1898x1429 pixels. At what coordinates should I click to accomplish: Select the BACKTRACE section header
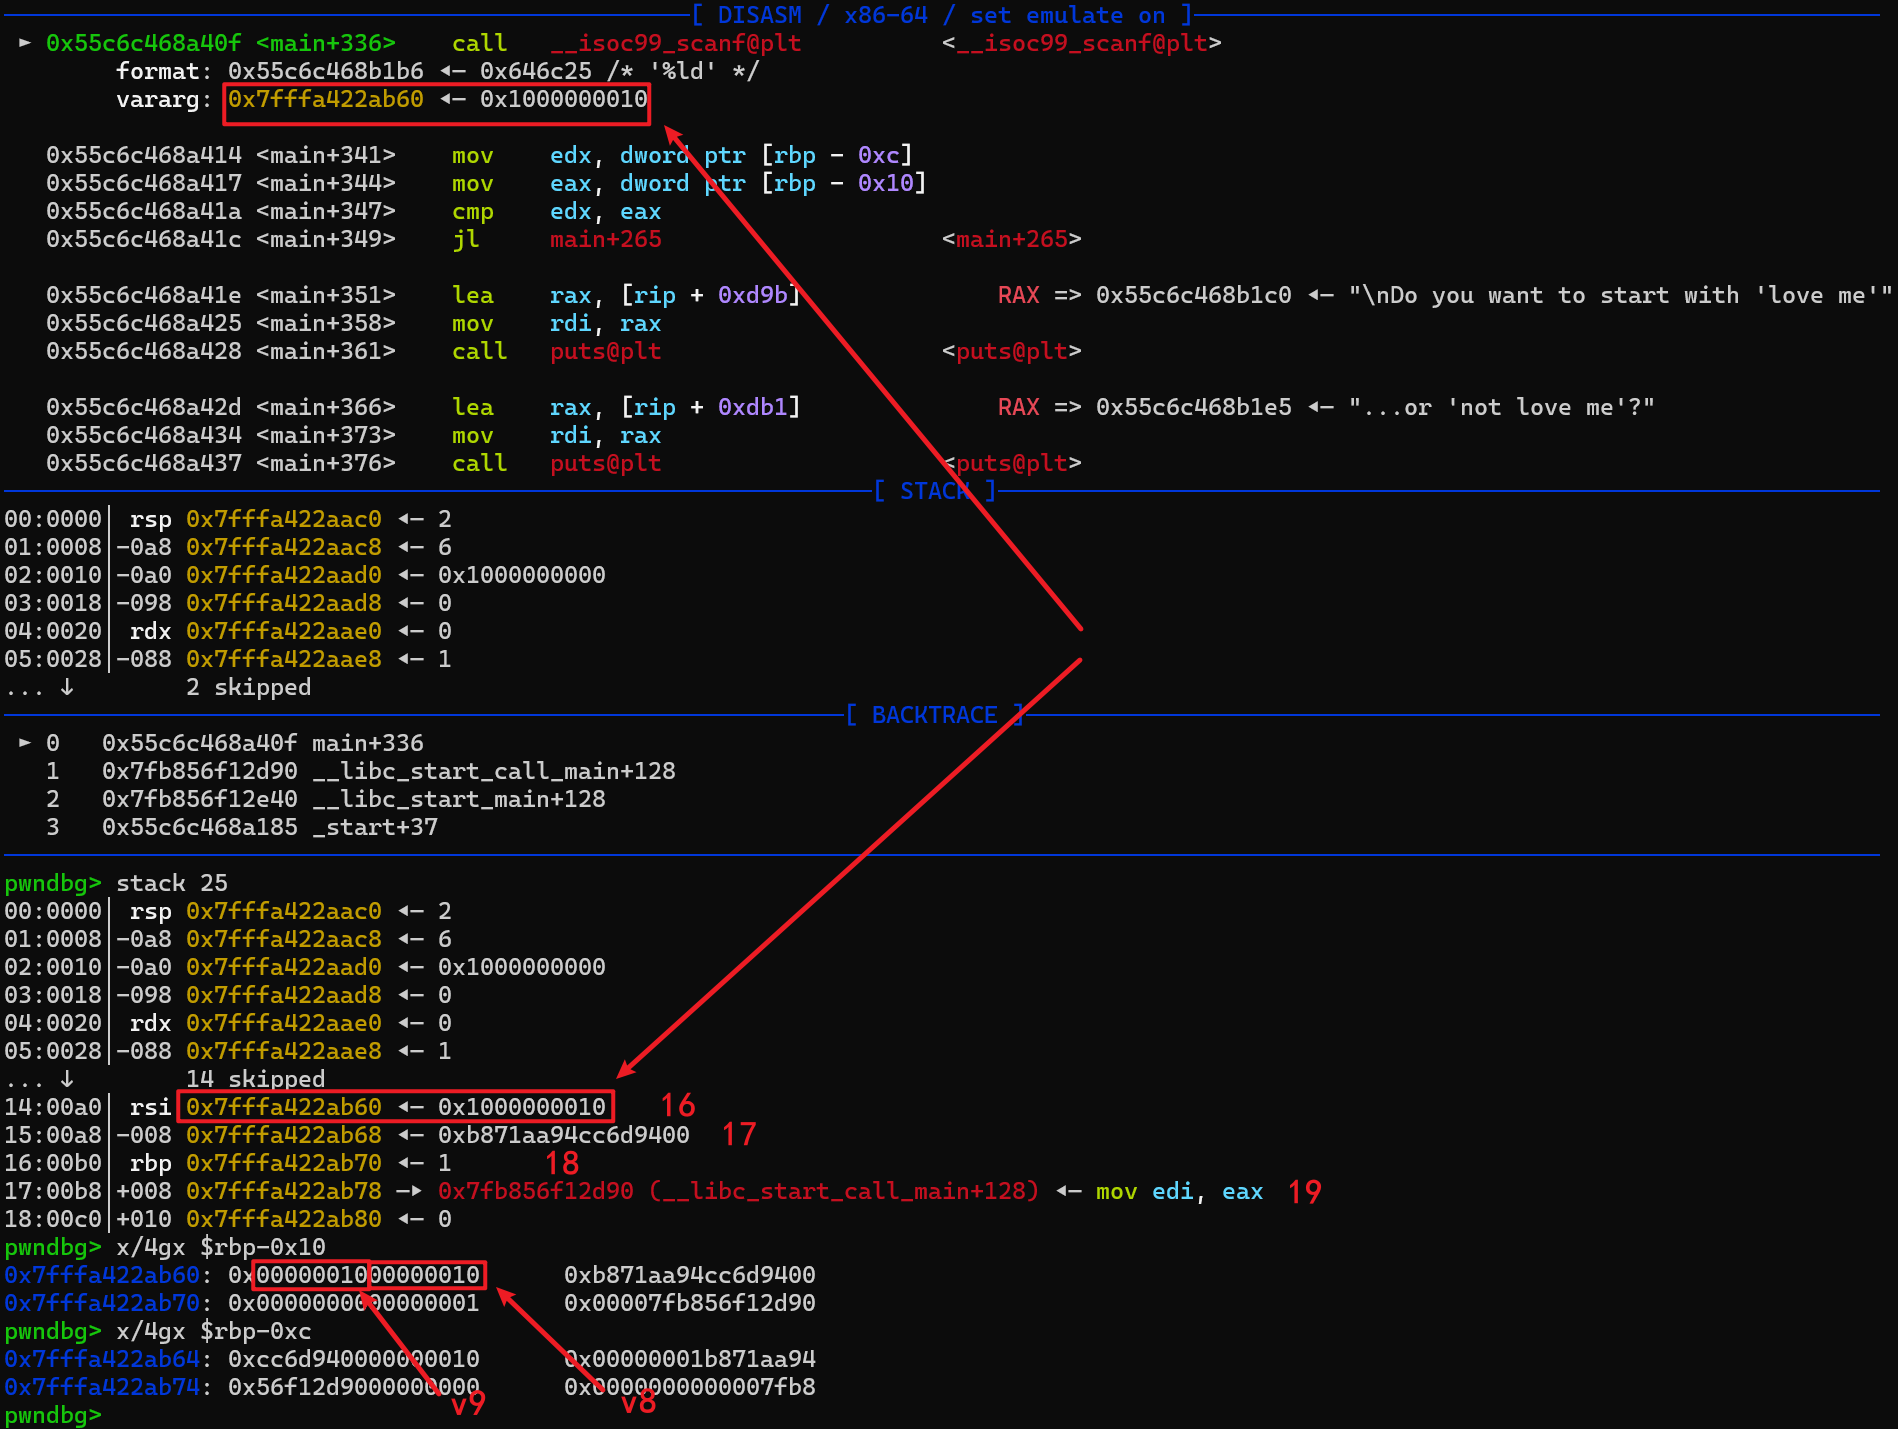click(934, 715)
